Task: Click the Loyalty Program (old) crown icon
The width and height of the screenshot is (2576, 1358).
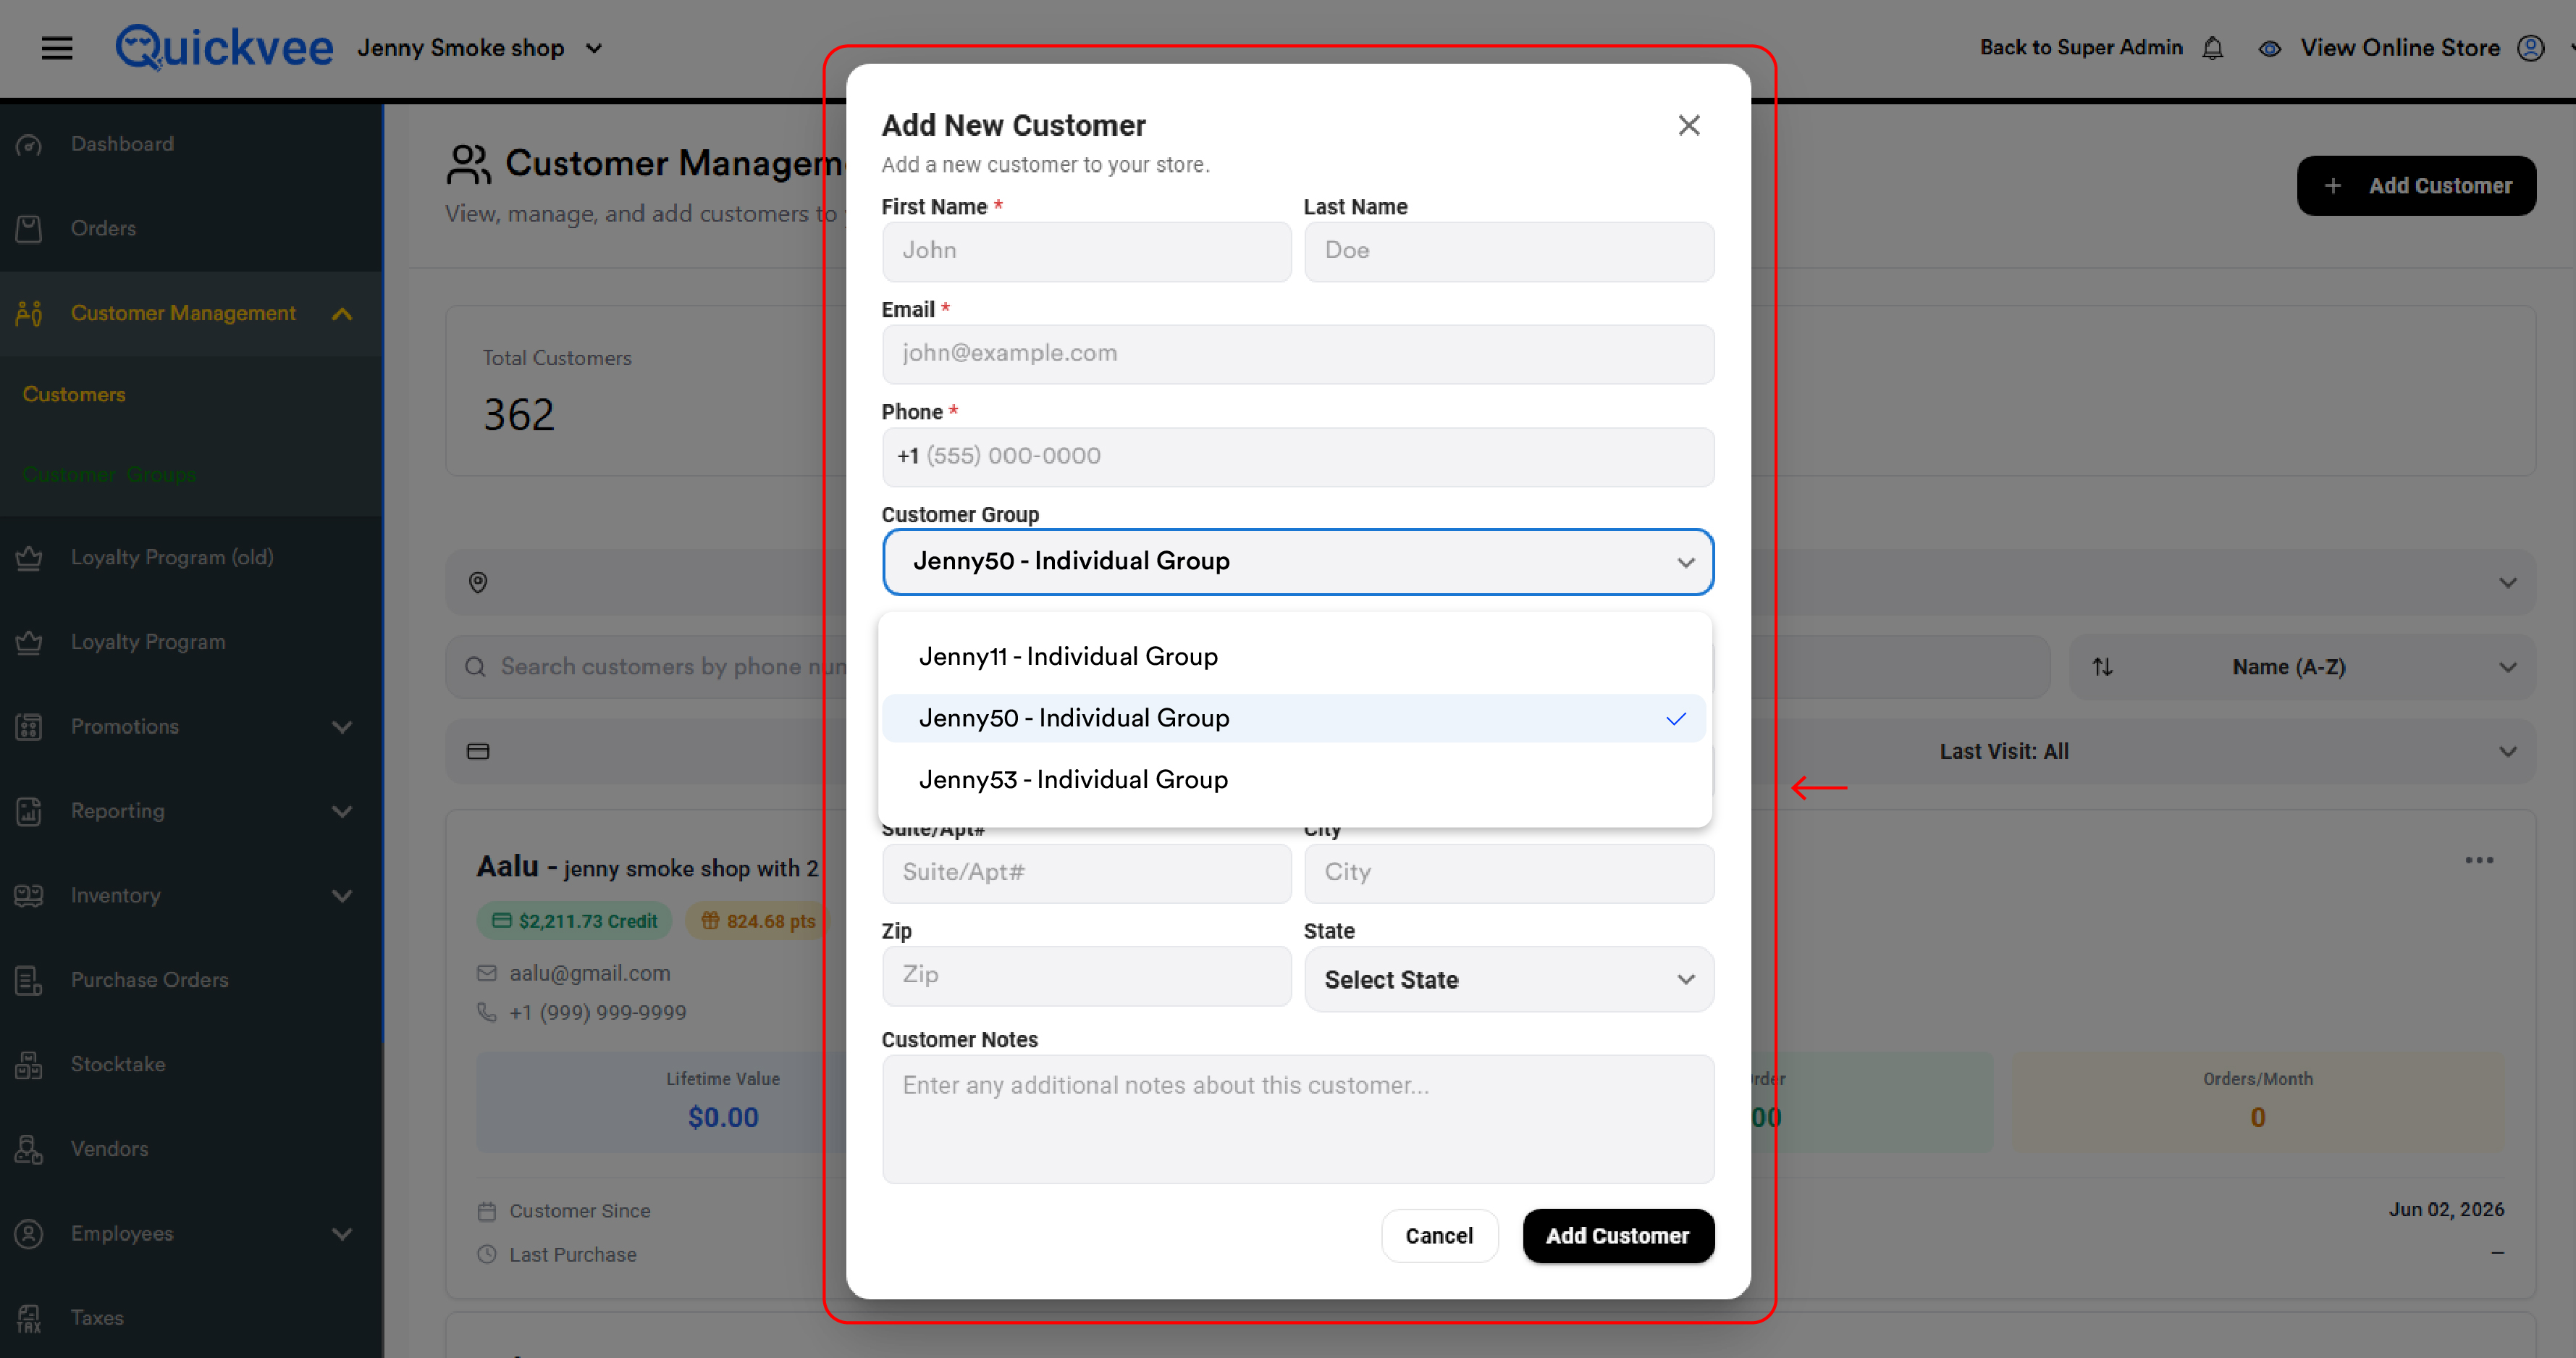Action: 29,557
